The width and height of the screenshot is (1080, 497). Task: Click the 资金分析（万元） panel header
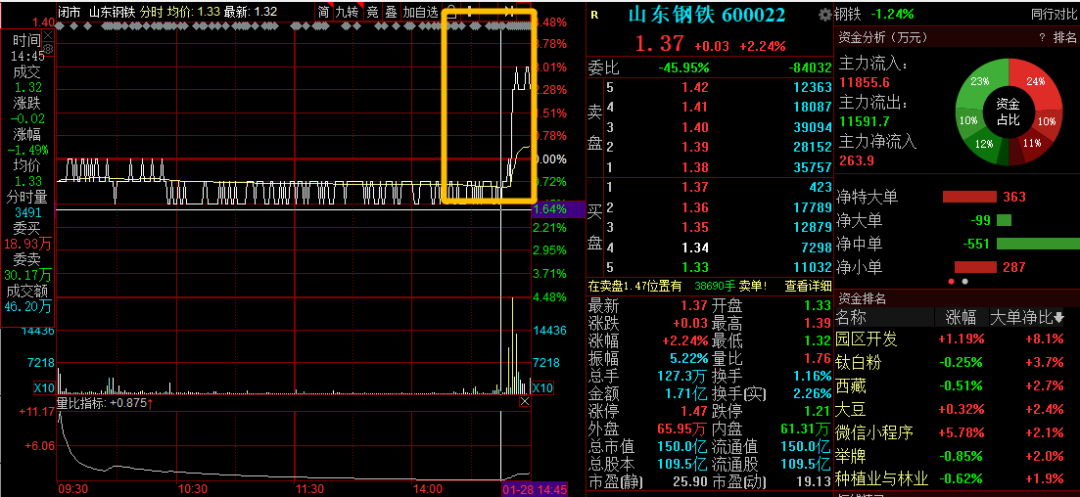tap(883, 37)
